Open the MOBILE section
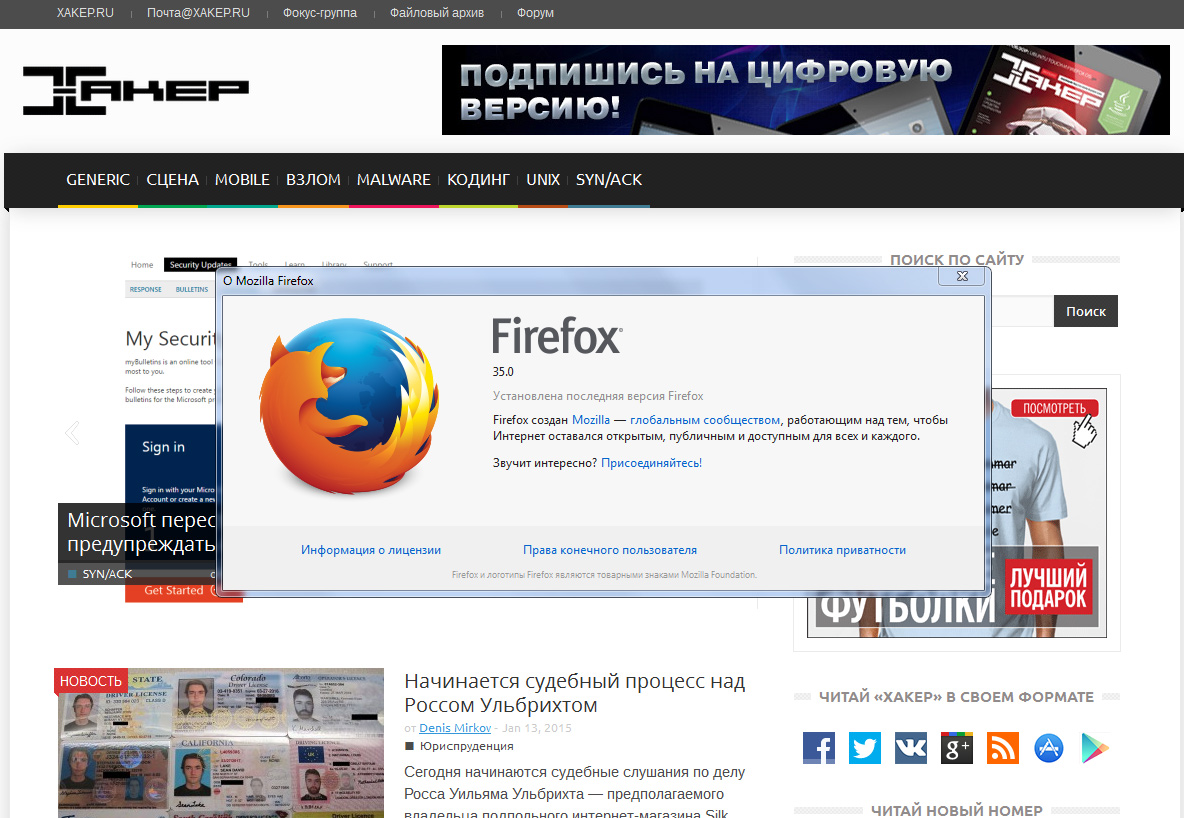This screenshot has width=1184, height=818. pos(242,180)
